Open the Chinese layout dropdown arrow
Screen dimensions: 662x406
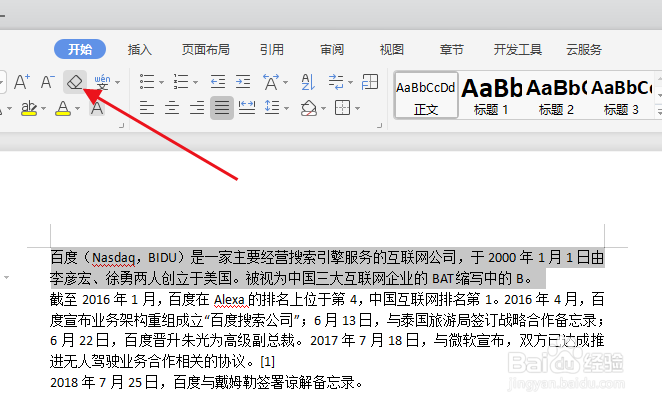point(286,82)
